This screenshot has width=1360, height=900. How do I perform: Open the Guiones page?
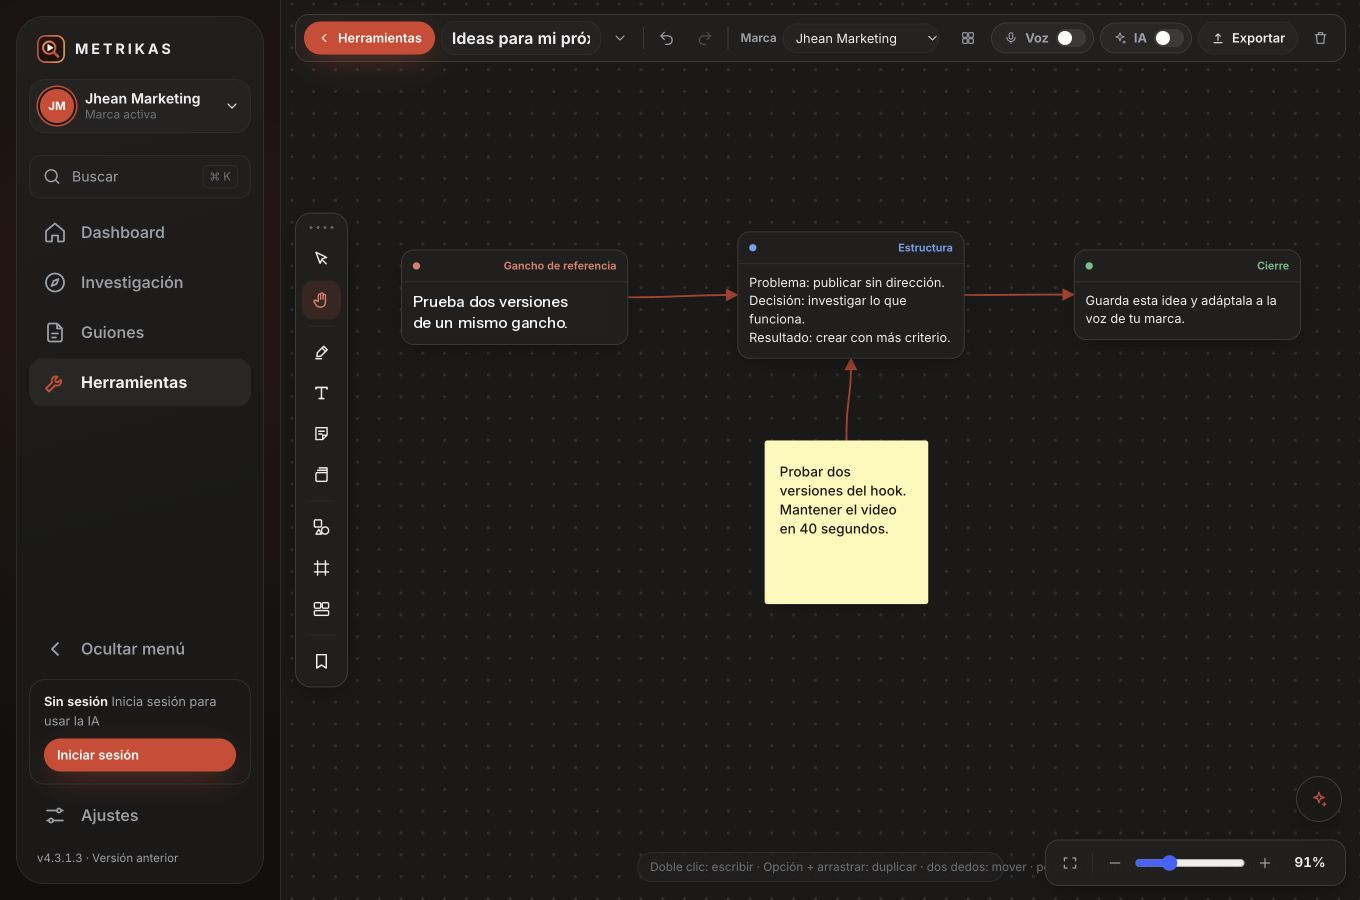[140, 332]
